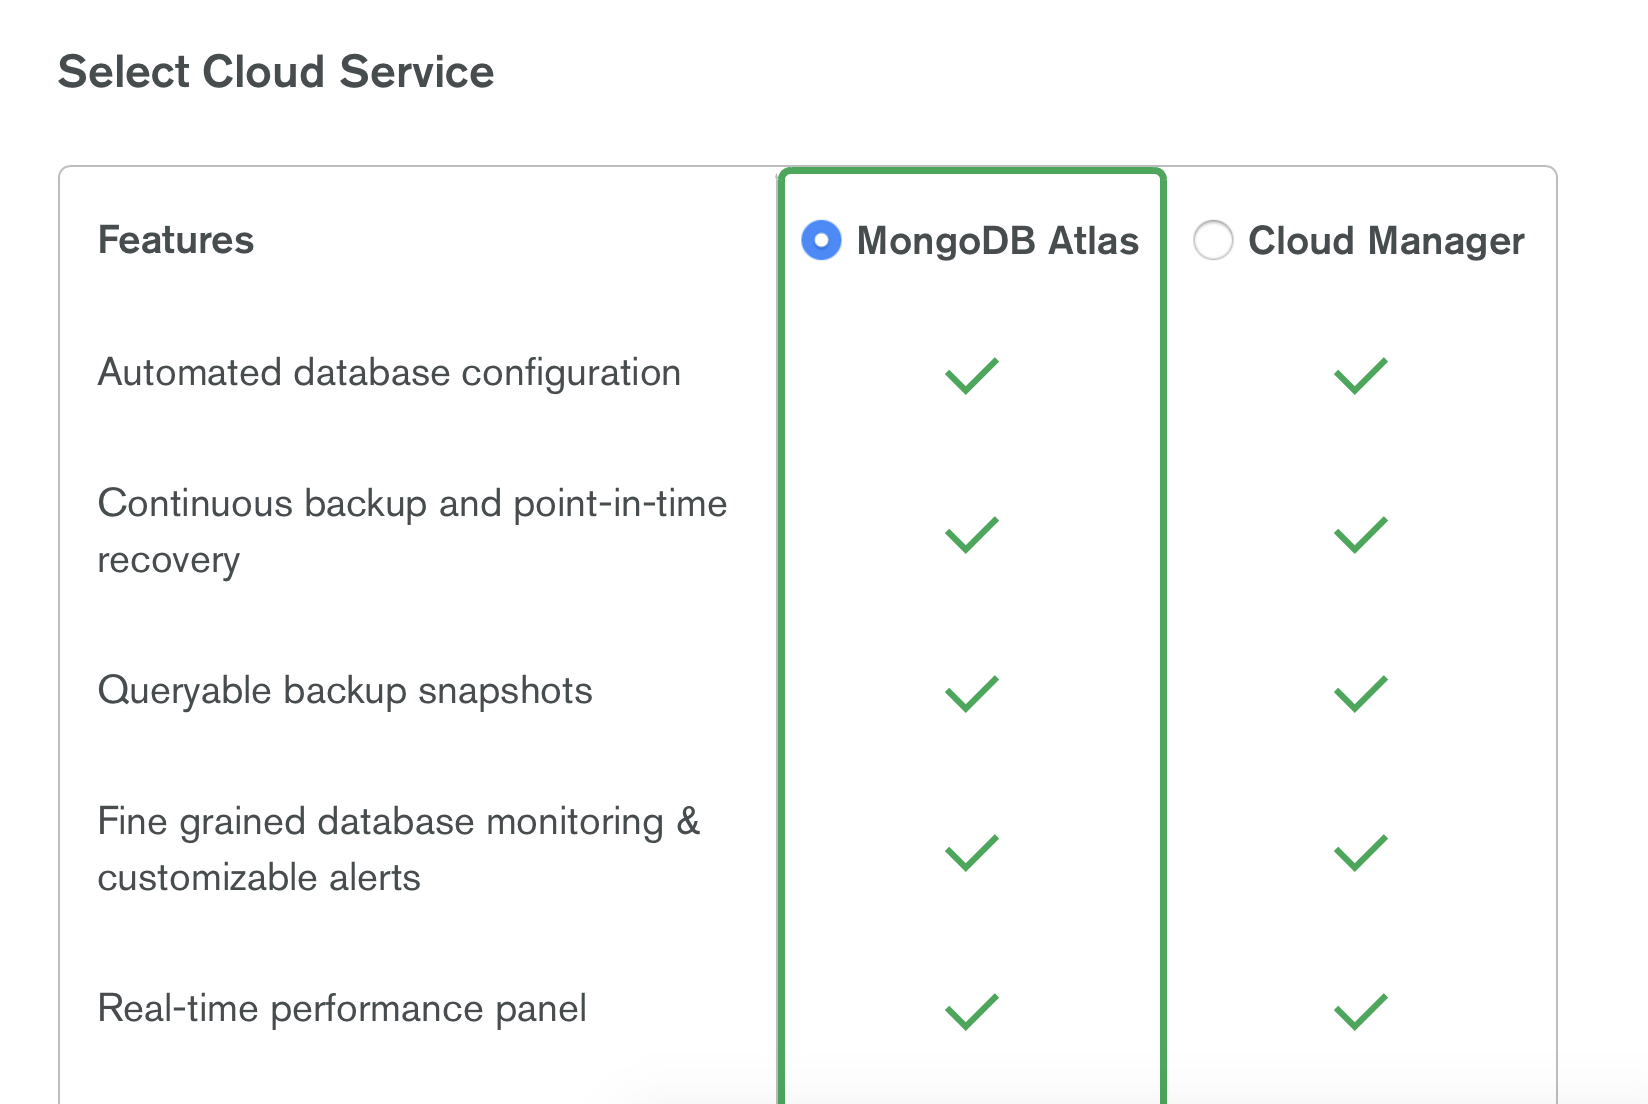Click the Cloud Manager checkmark for Automated database configuration
Viewport: 1648px width, 1104px height.
coord(1359,376)
